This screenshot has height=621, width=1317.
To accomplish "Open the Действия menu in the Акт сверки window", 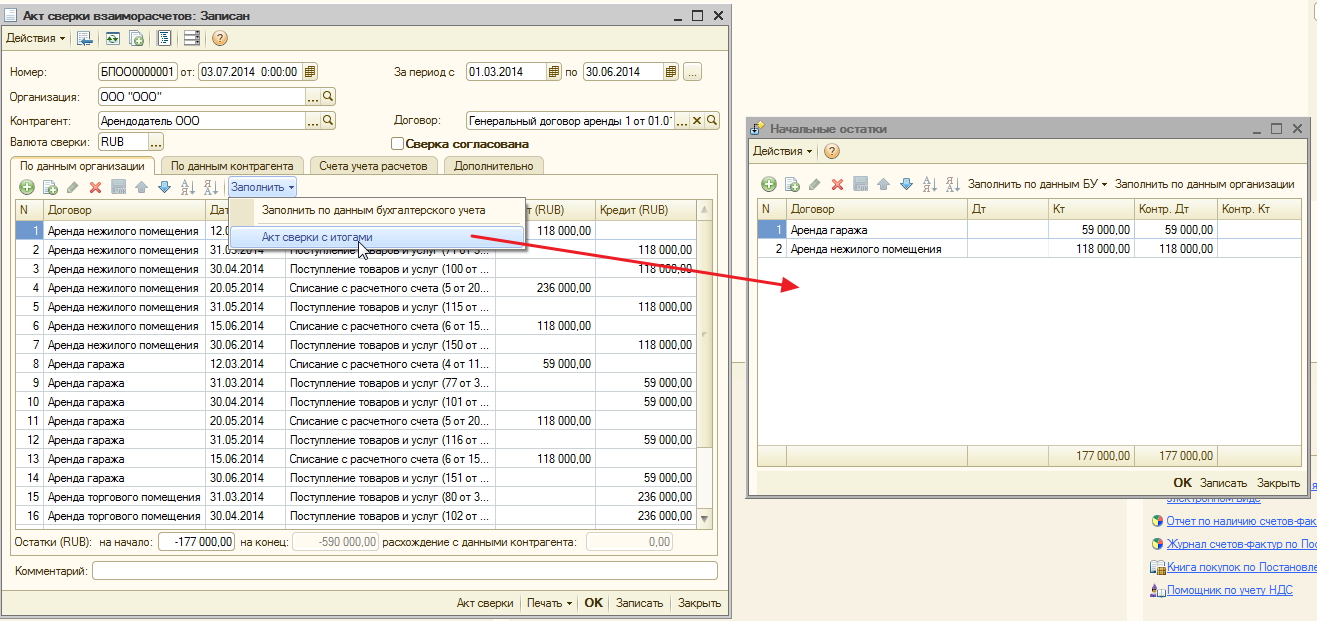I will (36, 38).
